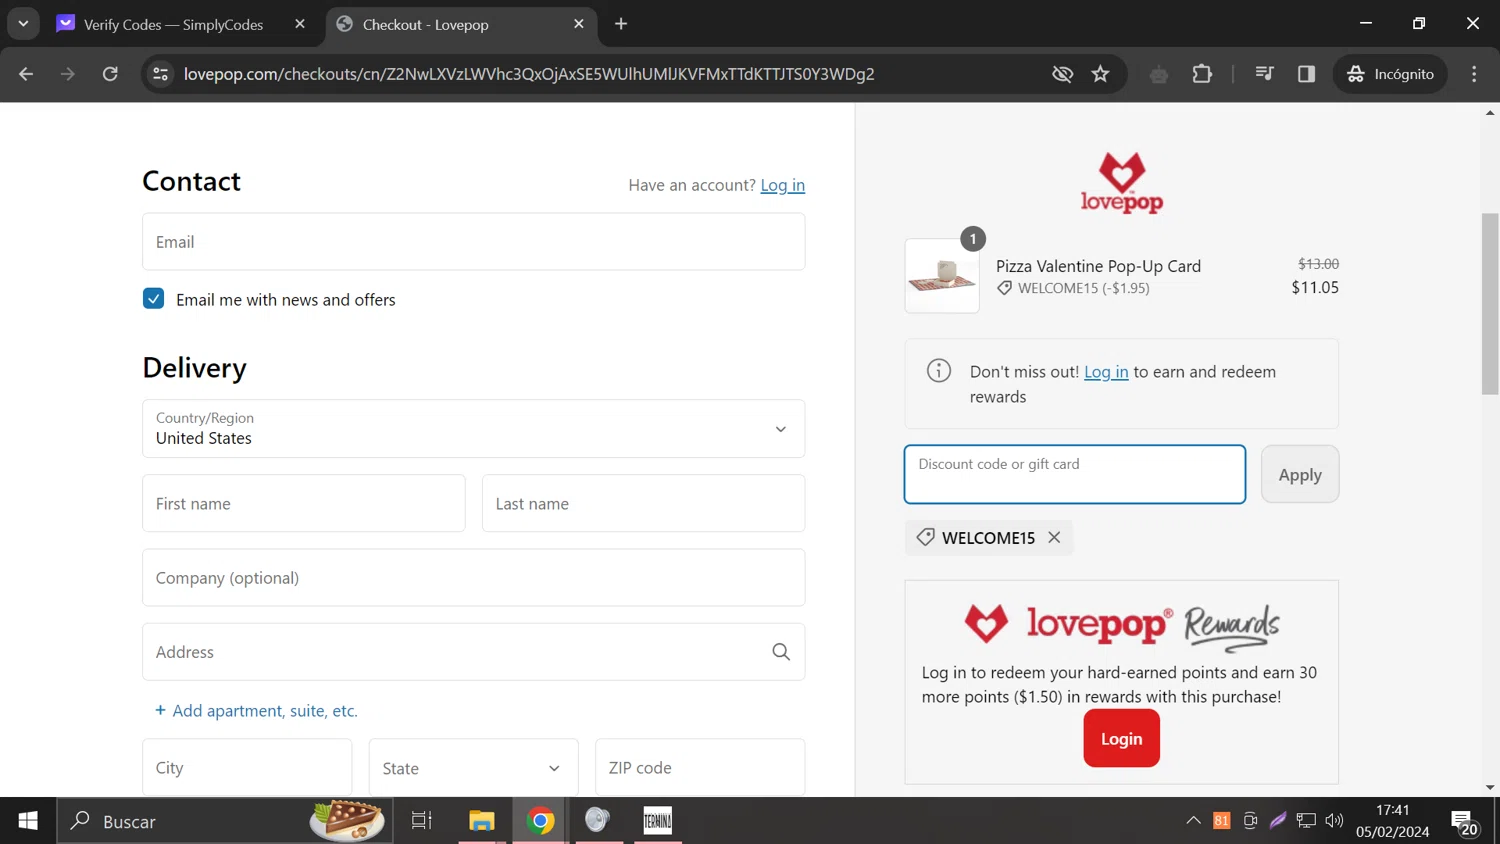
Task: Open the State dropdown
Action: pyautogui.click(x=473, y=768)
